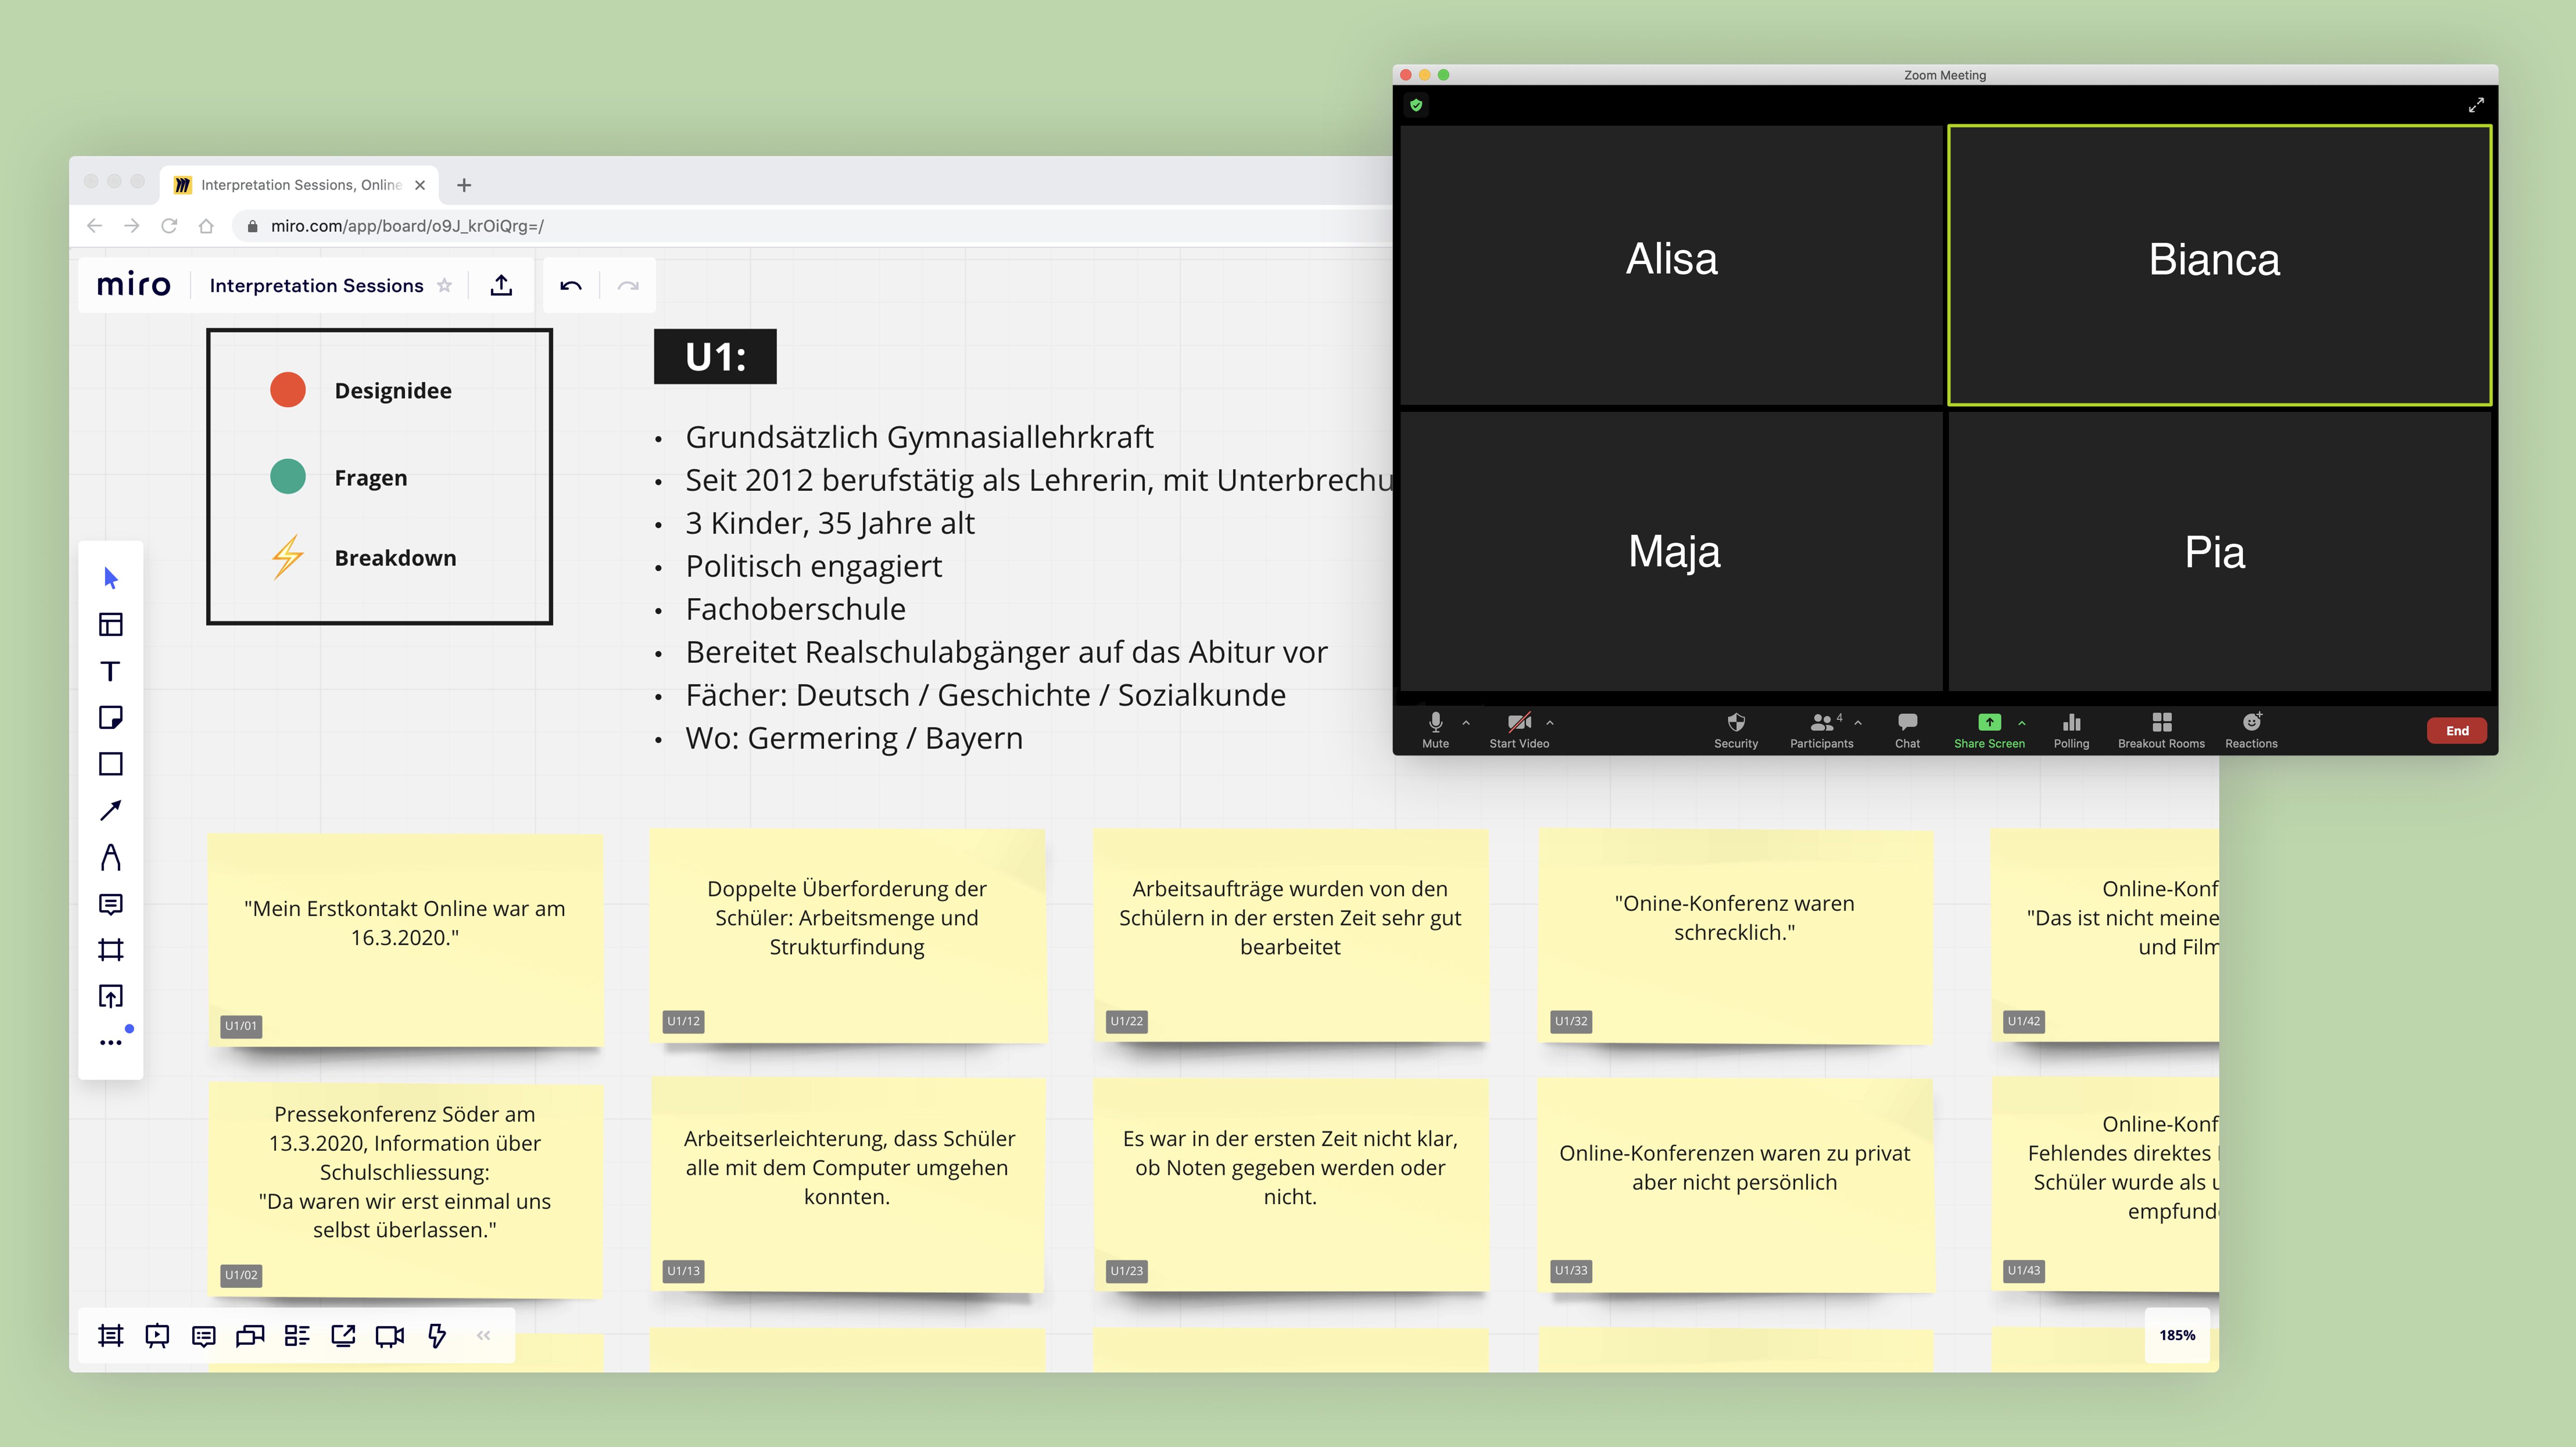
Task: Go back in browser
Action: tap(94, 226)
